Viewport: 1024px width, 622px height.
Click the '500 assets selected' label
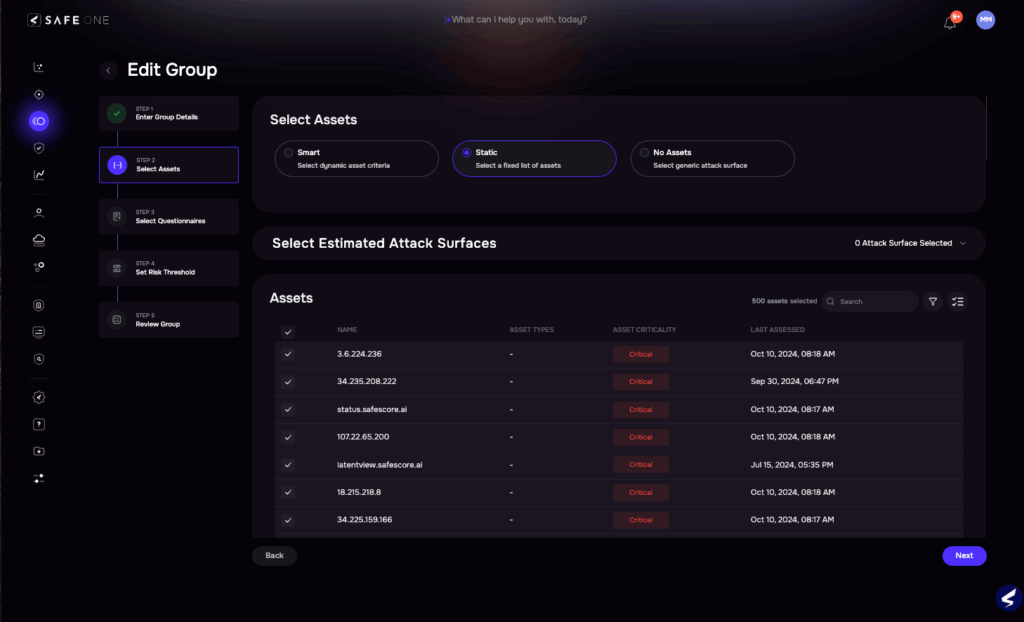click(x=784, y=301)
